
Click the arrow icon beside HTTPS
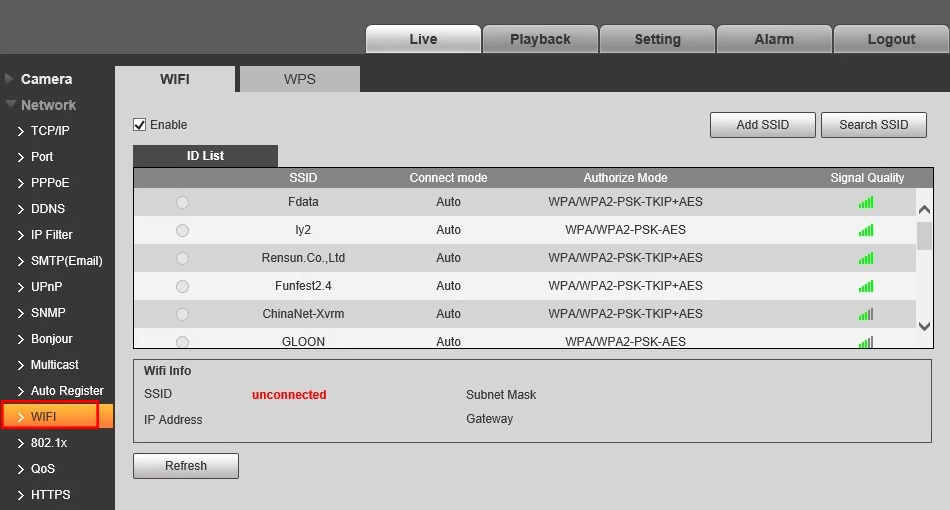pos(21,495)
